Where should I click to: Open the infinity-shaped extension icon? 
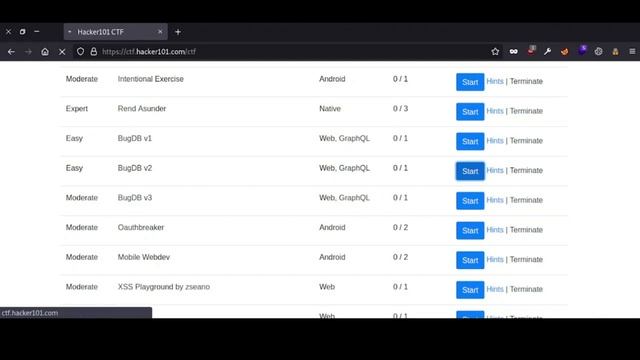click(513, 51)
